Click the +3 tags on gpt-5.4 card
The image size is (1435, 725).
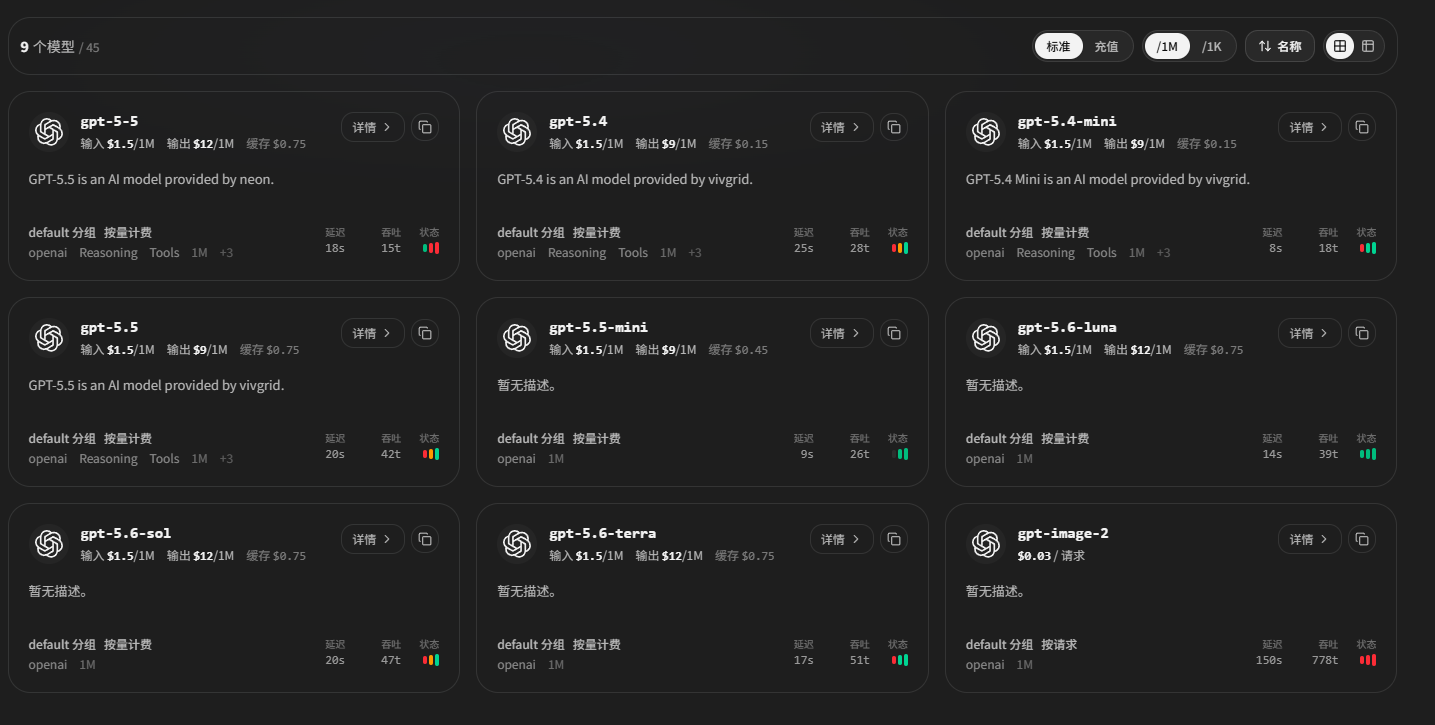tap(694, 253)
